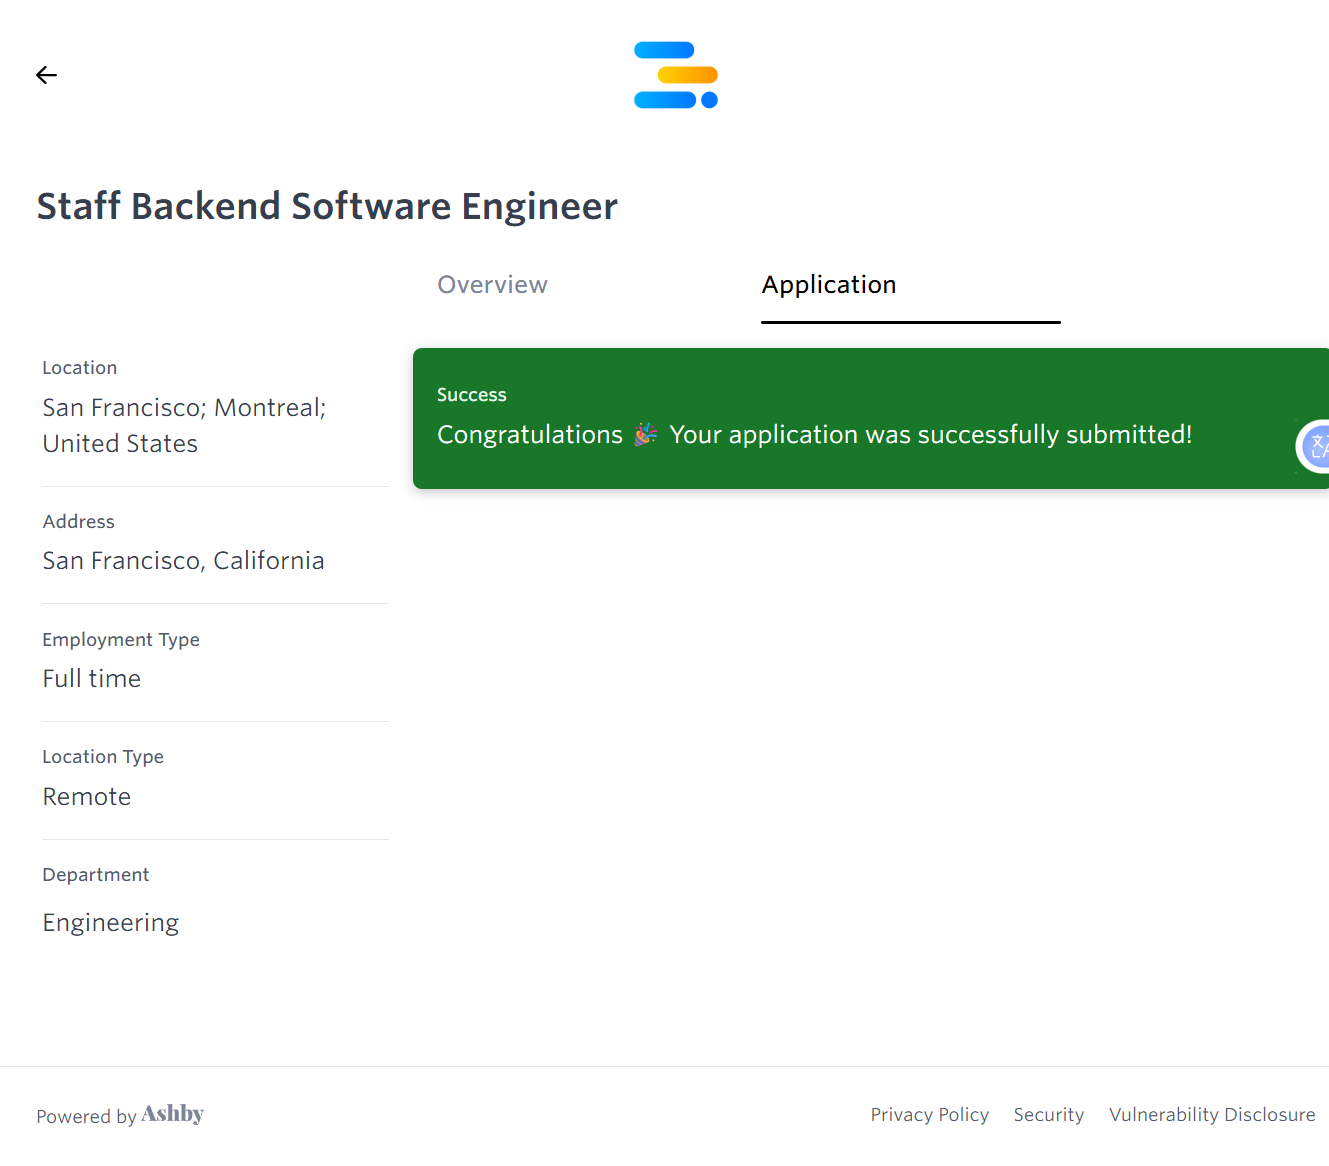Screen dimensions: 1329x1166
Task: Click the Employment Type label
Action: [121, 640]
